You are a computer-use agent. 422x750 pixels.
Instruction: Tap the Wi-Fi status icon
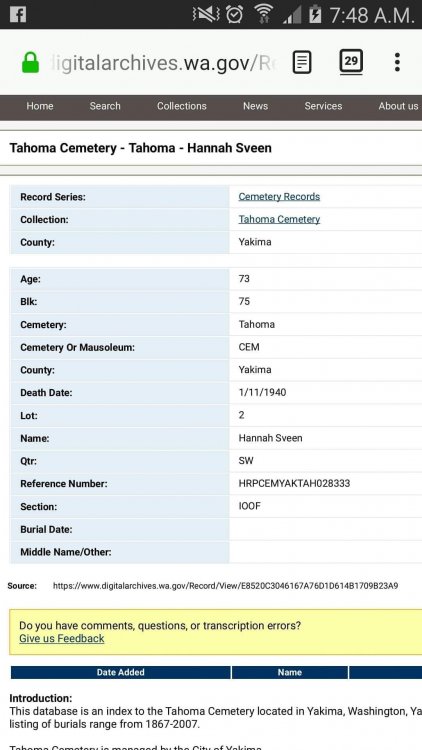263,14
